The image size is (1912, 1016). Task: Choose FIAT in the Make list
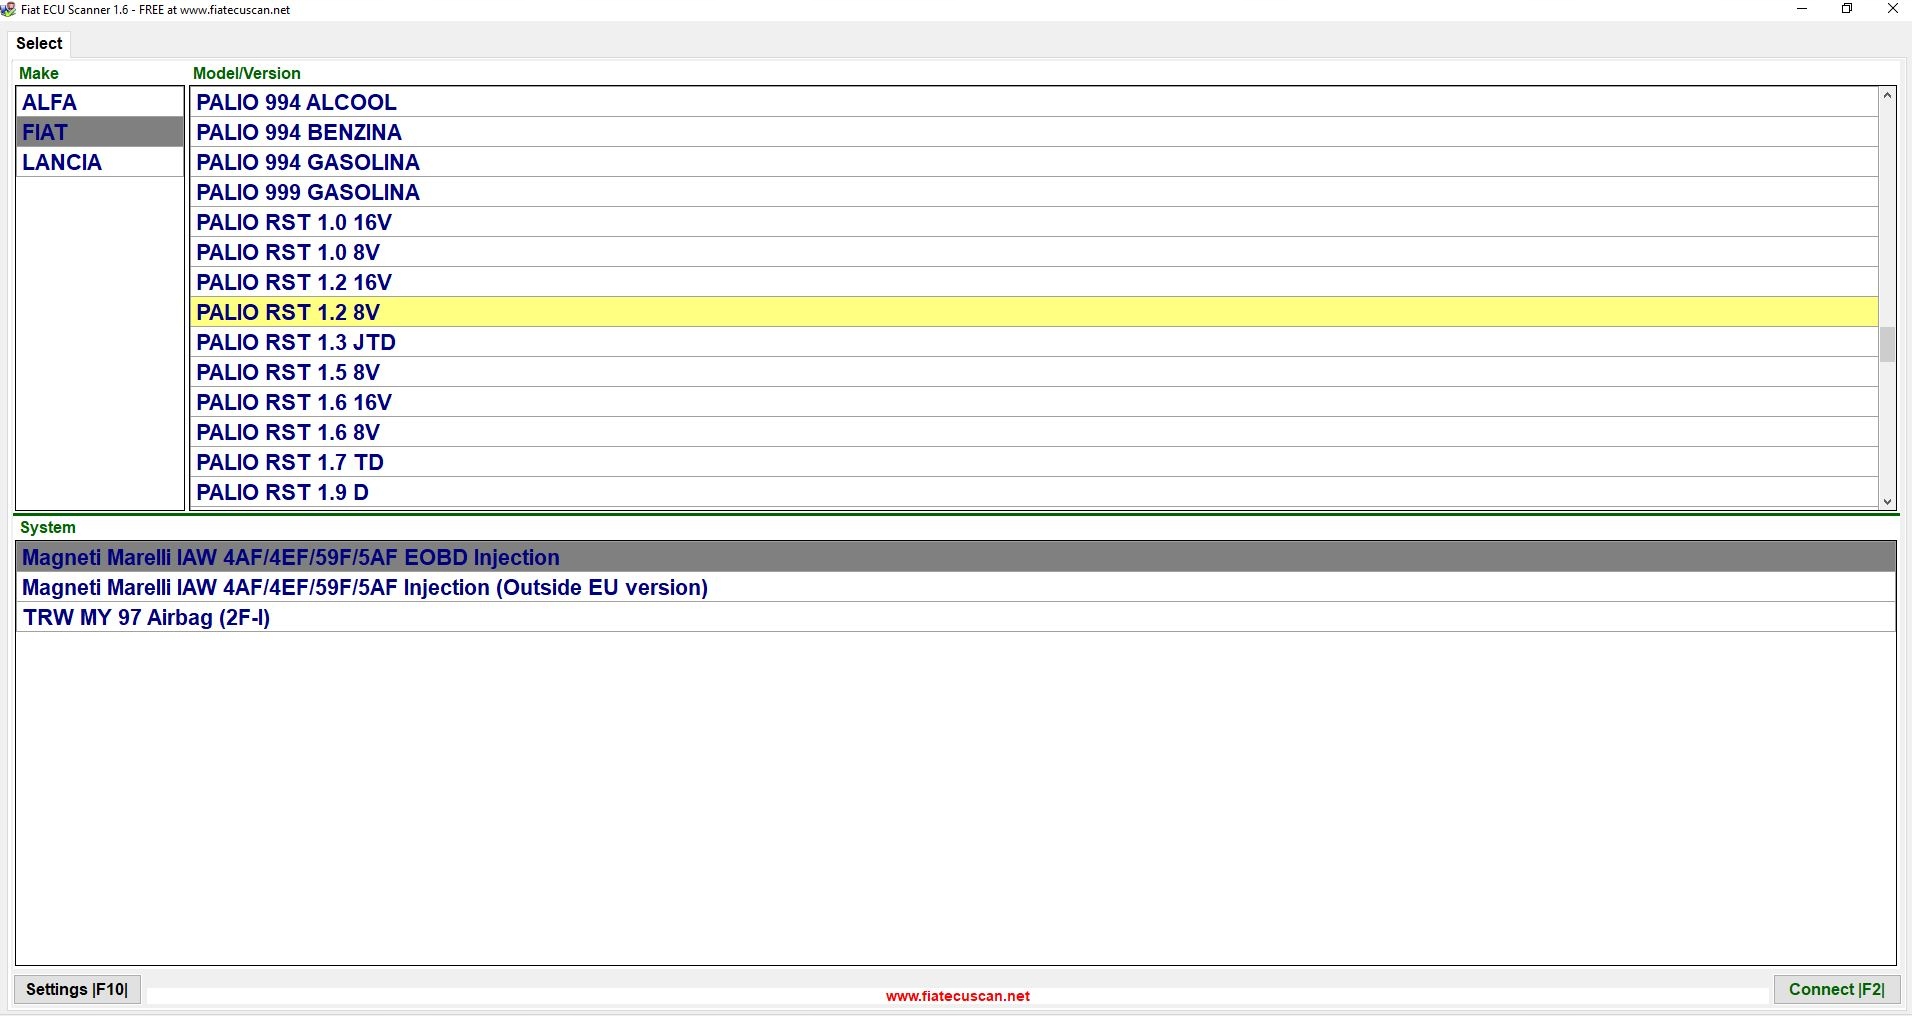coord(100,132)
